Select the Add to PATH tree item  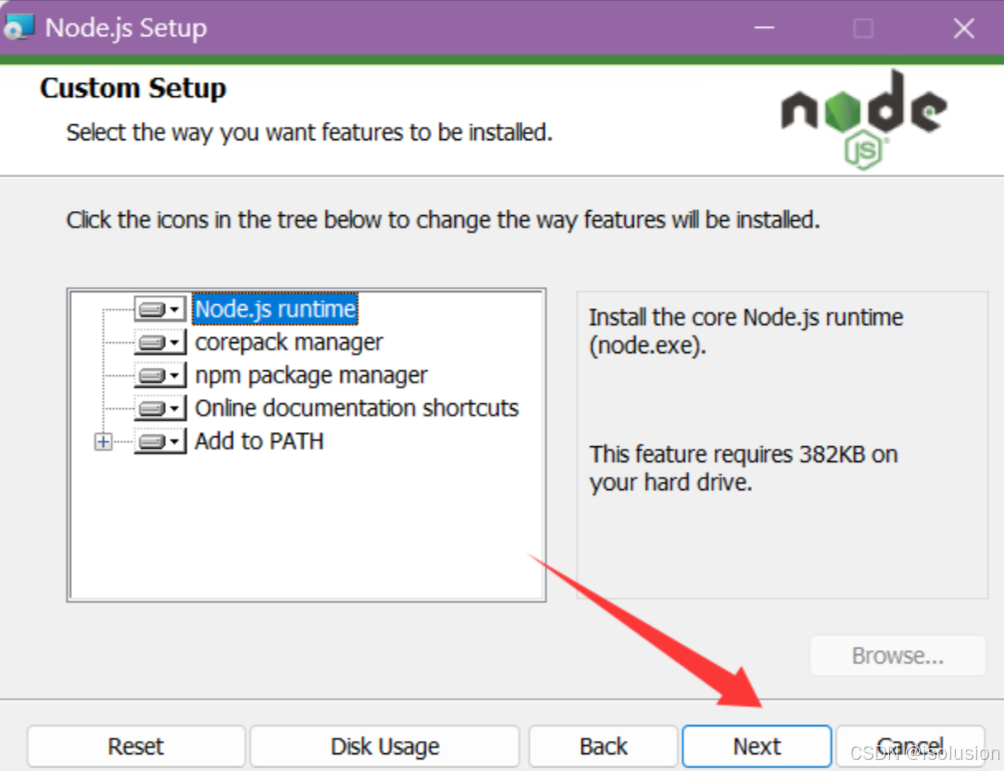[259, 441]
